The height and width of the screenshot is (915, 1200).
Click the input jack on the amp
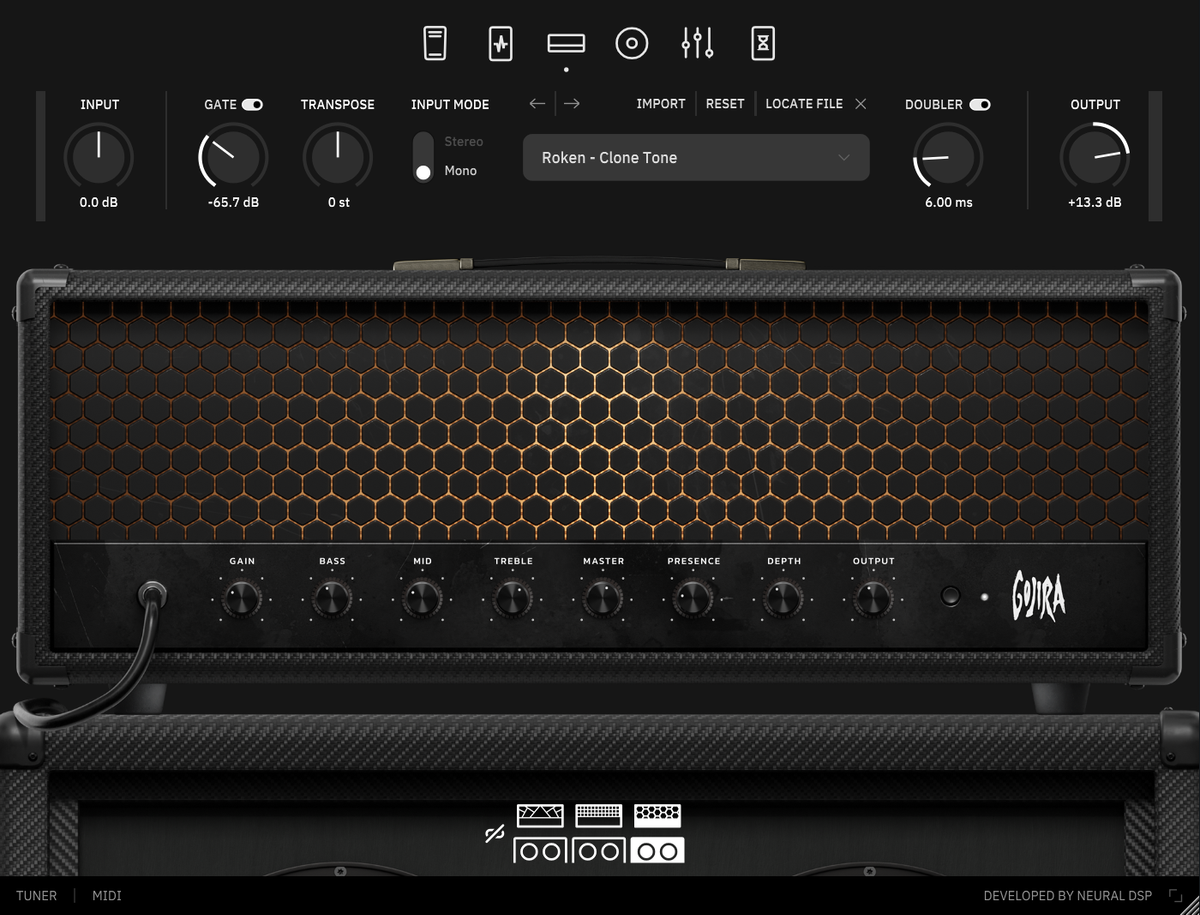153,596
